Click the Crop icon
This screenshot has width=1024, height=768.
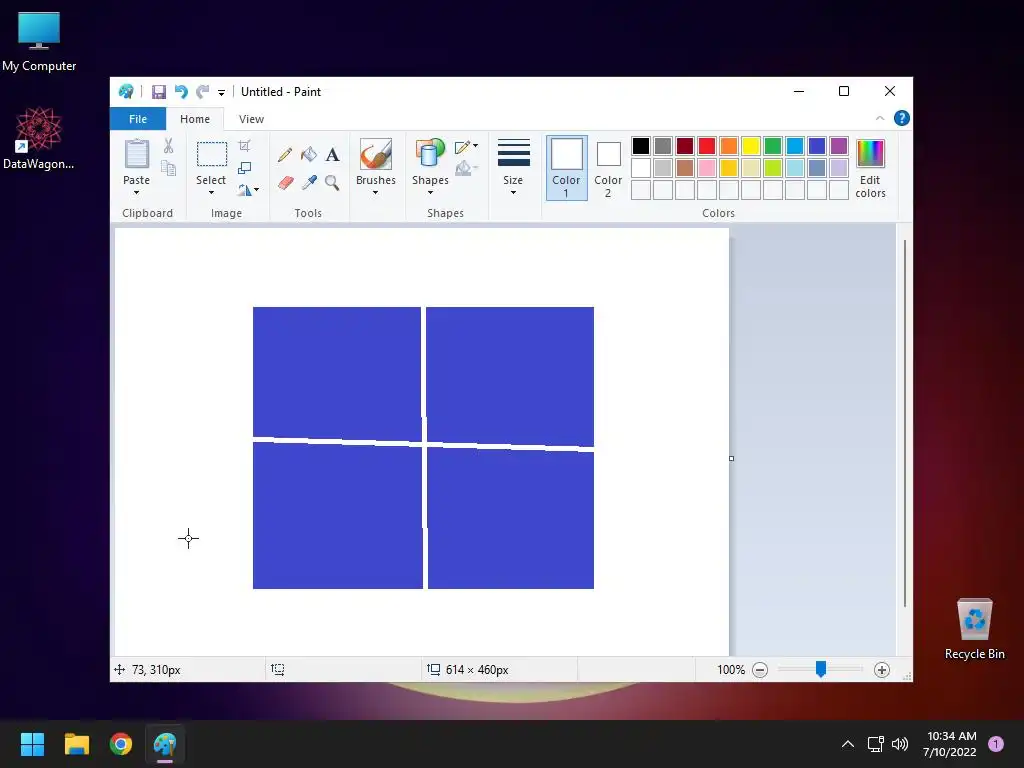[x=244, y=146]
